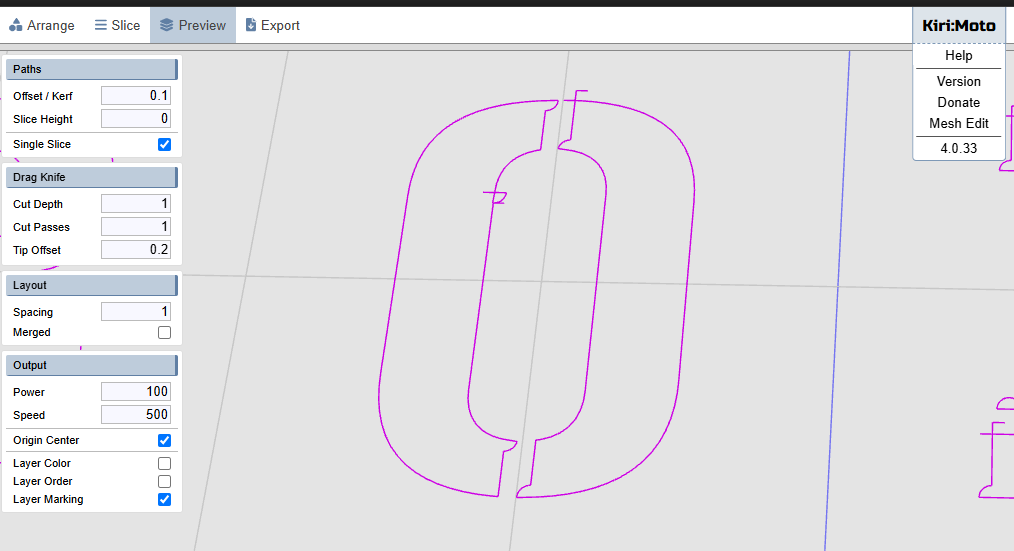Click the Layer Marking label

tap(48, 499)
